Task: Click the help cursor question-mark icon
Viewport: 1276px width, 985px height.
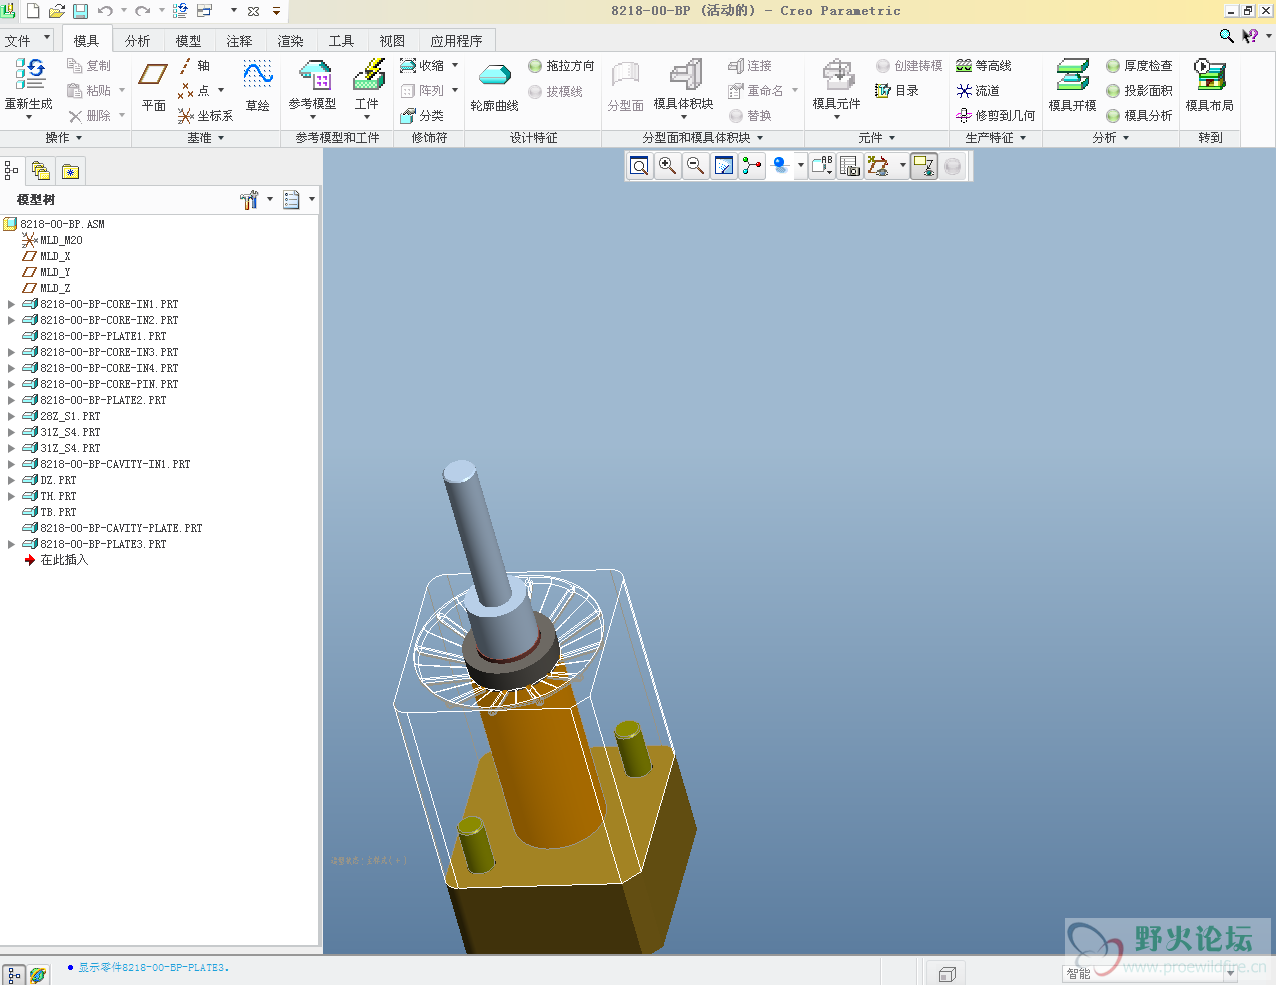Action: click(x=1250, y=36)
